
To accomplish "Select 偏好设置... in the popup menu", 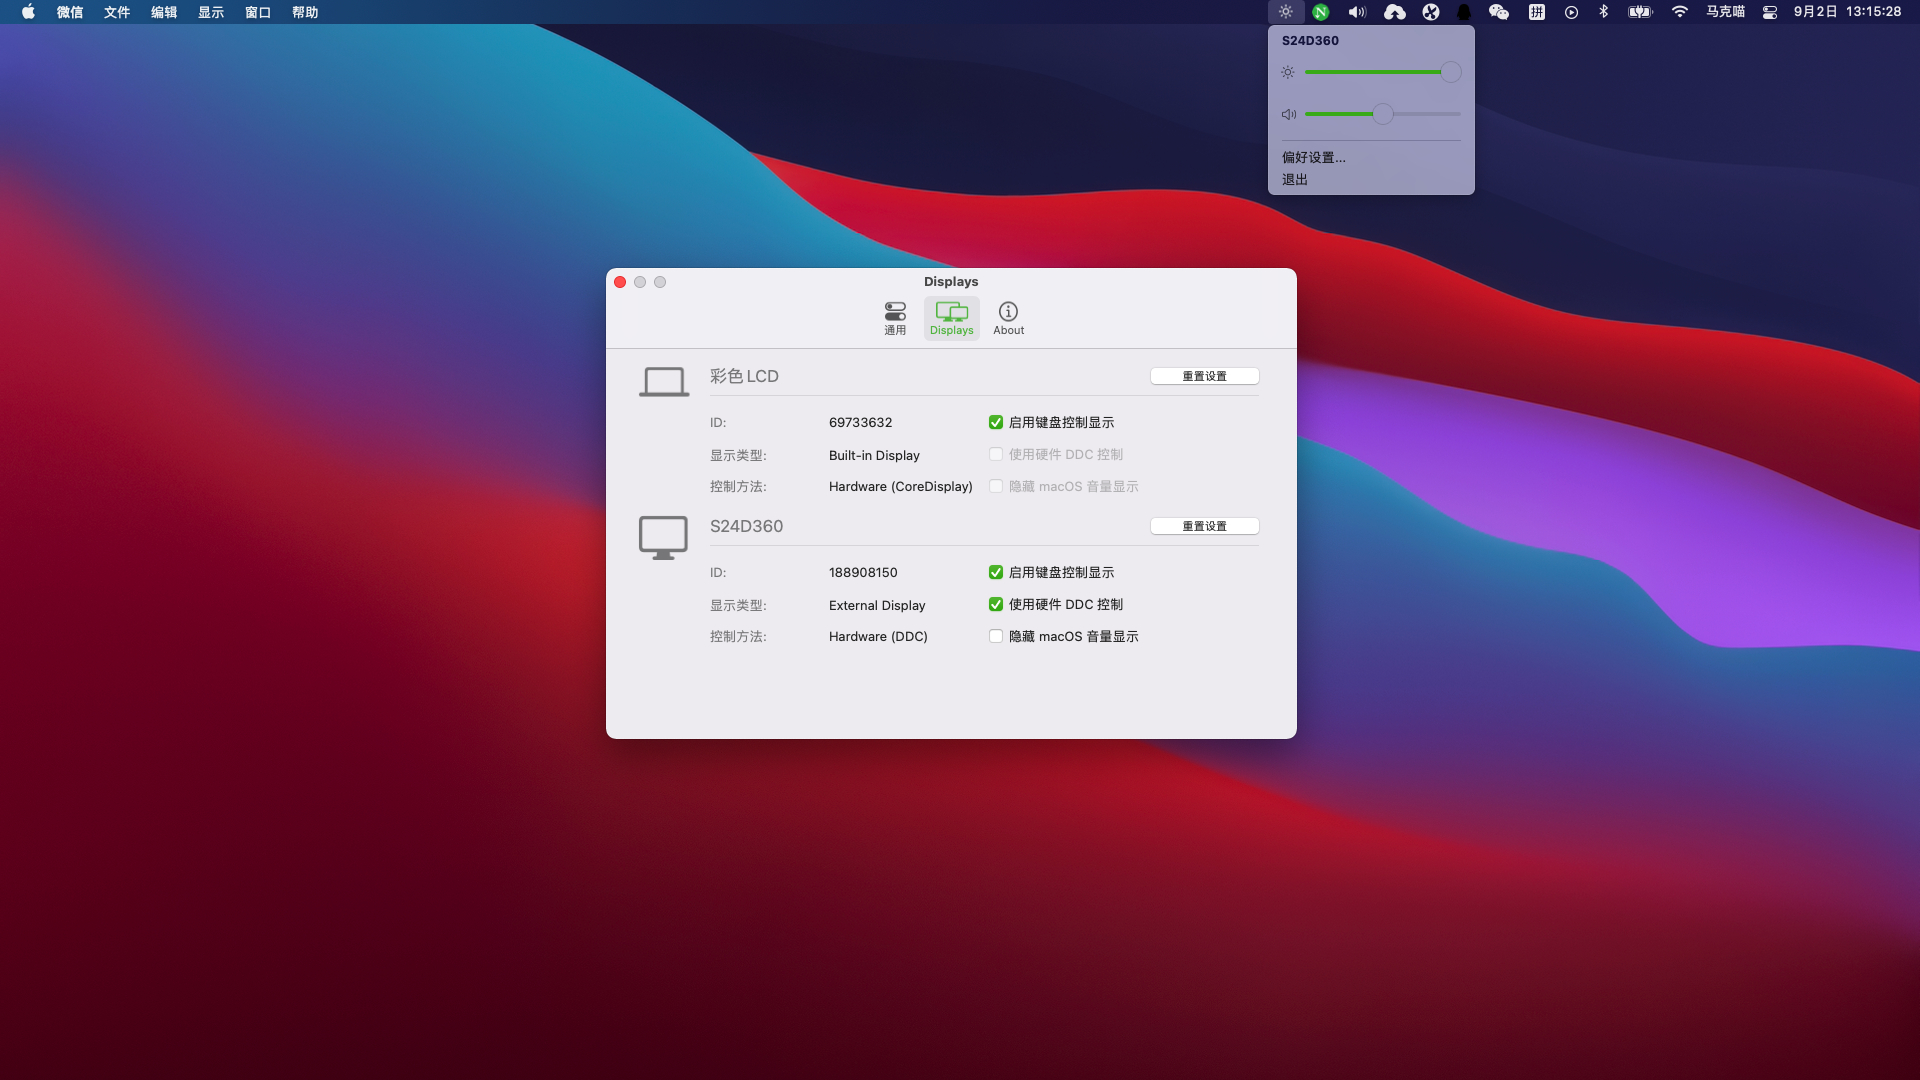I will click(x=1314, y=157).
